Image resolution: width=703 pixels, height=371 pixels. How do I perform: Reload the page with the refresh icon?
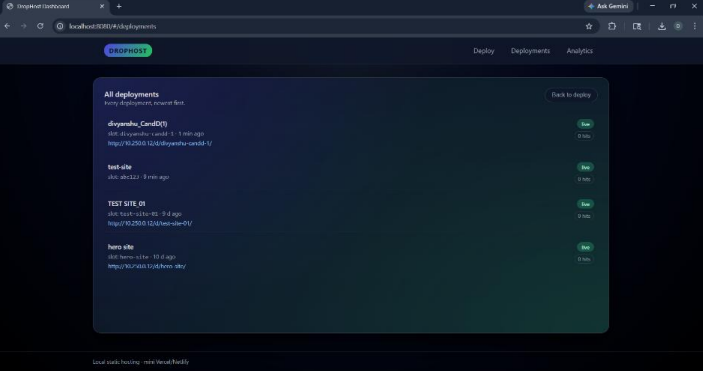pyautogui.click(x=40, y=26)
